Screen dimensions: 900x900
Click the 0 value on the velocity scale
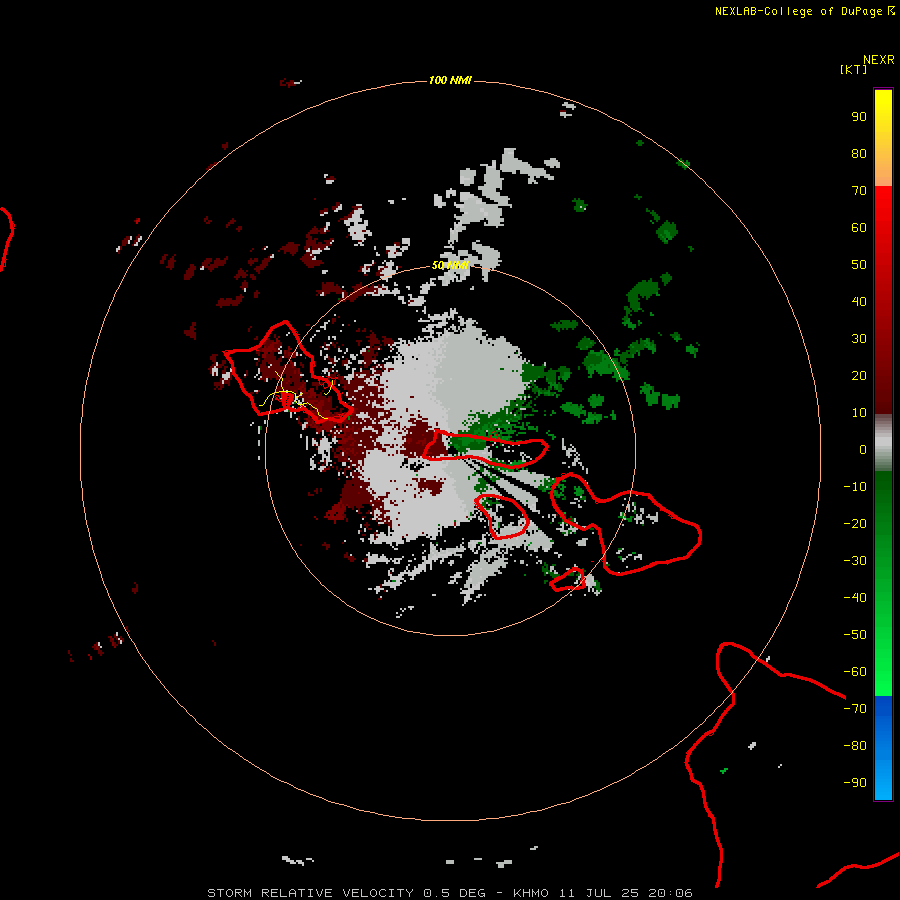click(x=863, y=450)
